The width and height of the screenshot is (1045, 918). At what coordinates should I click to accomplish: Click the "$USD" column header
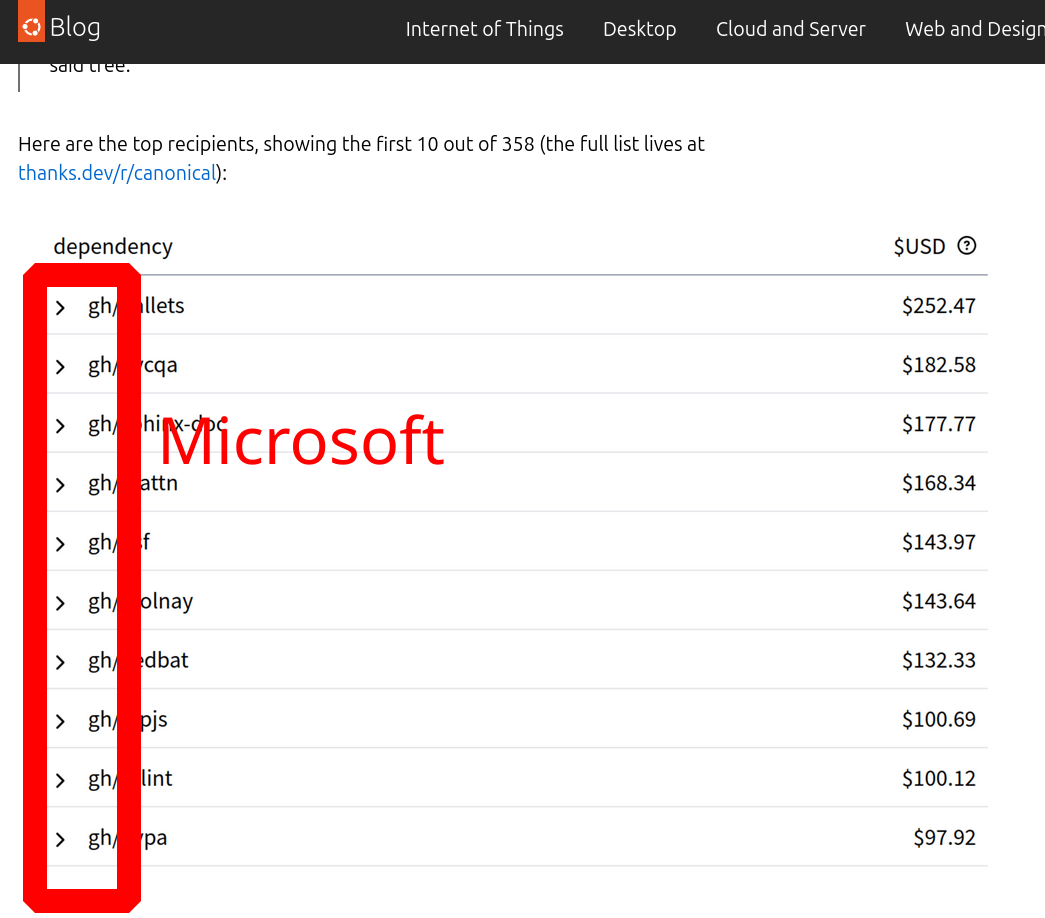(920, 247)
